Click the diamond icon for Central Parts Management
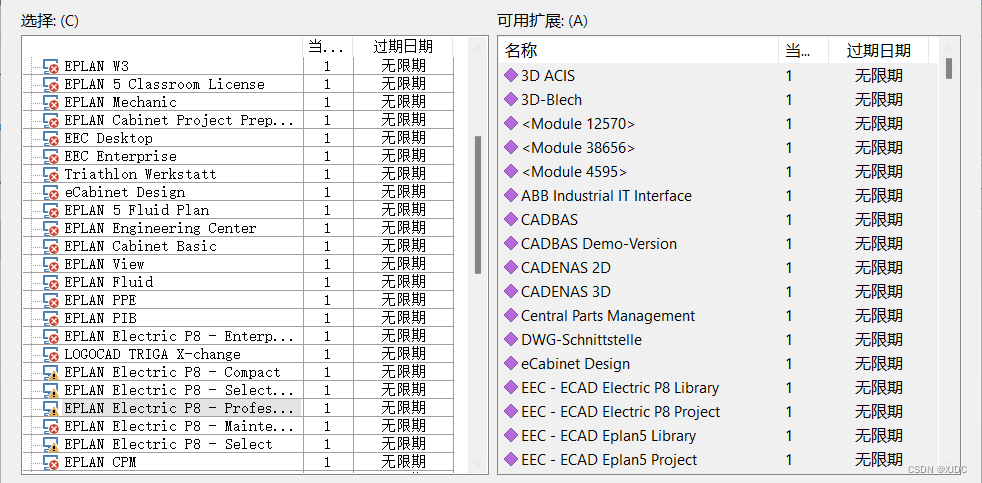The image size is (982, 483). pyautogui.click(x=511, y=315)
